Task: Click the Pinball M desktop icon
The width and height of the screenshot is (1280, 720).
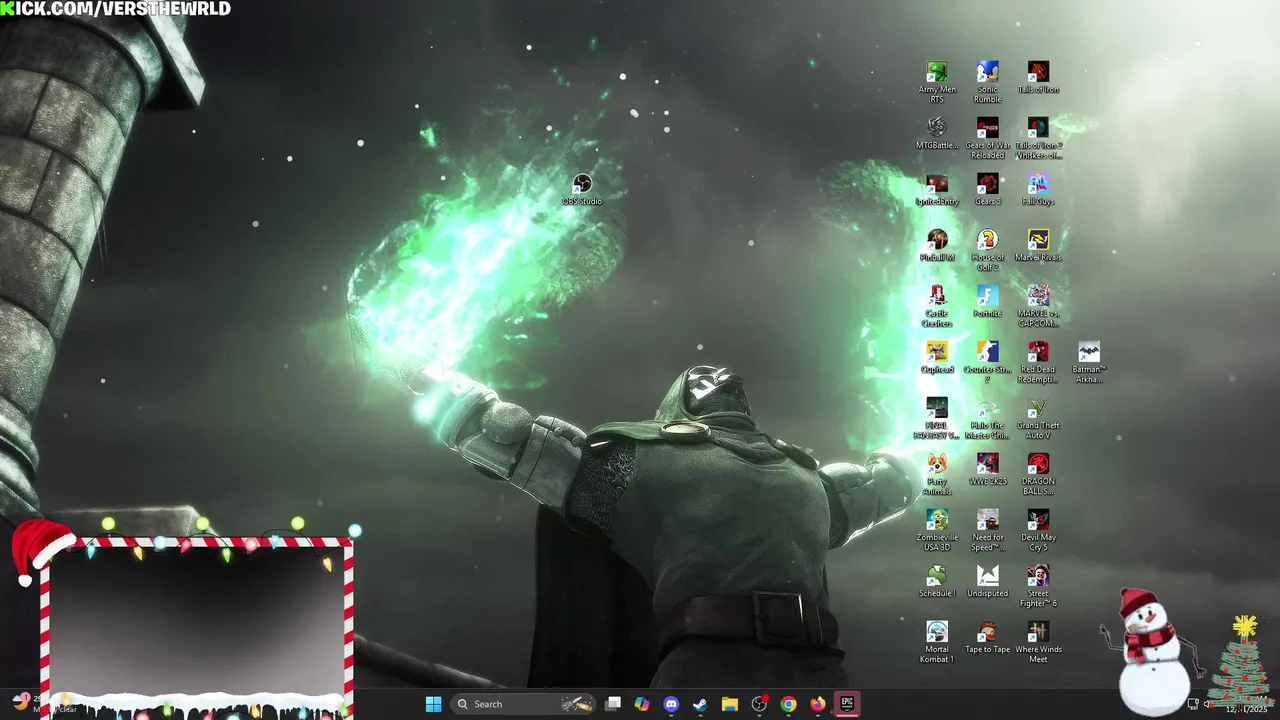Action: [937, 245]
